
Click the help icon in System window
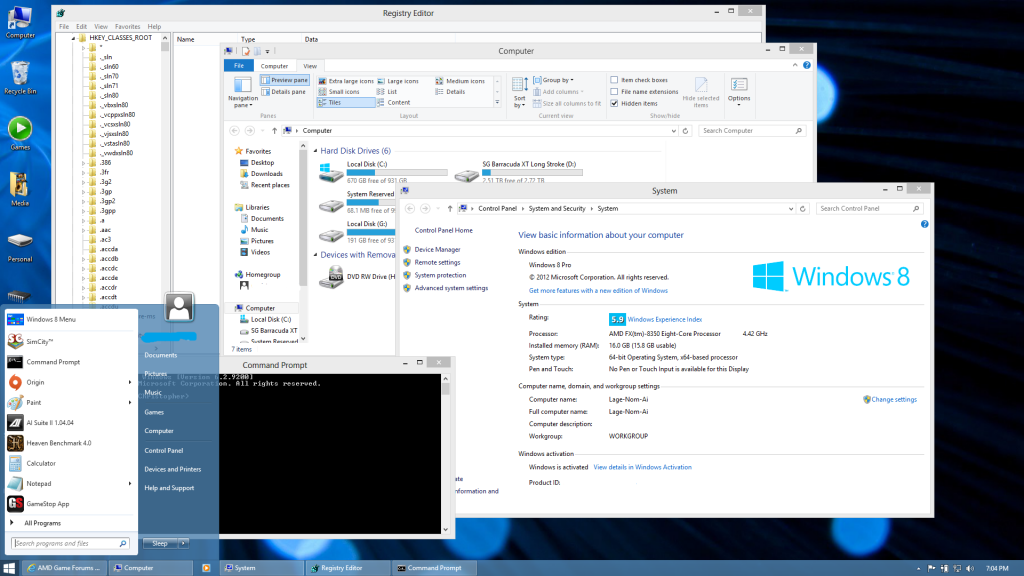(x=924, y=224)
